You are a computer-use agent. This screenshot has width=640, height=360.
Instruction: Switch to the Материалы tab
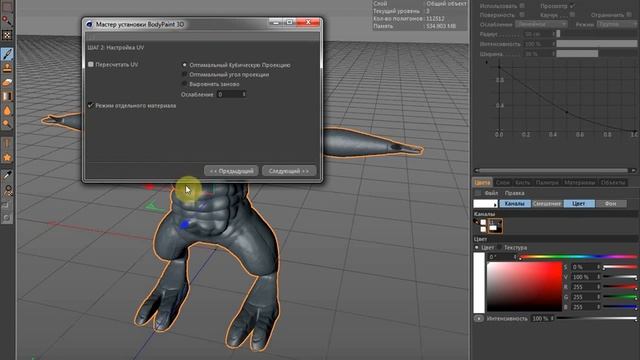[x=580, y=182]
